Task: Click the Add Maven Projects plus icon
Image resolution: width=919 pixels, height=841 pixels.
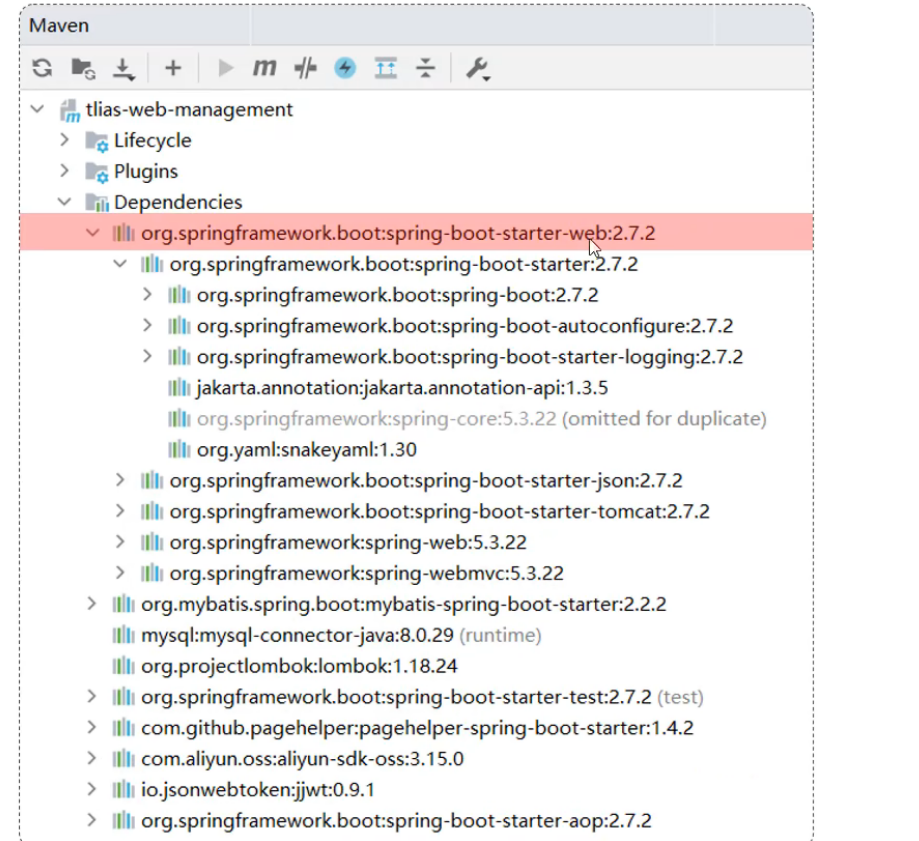Action: [x=173, y=68]
